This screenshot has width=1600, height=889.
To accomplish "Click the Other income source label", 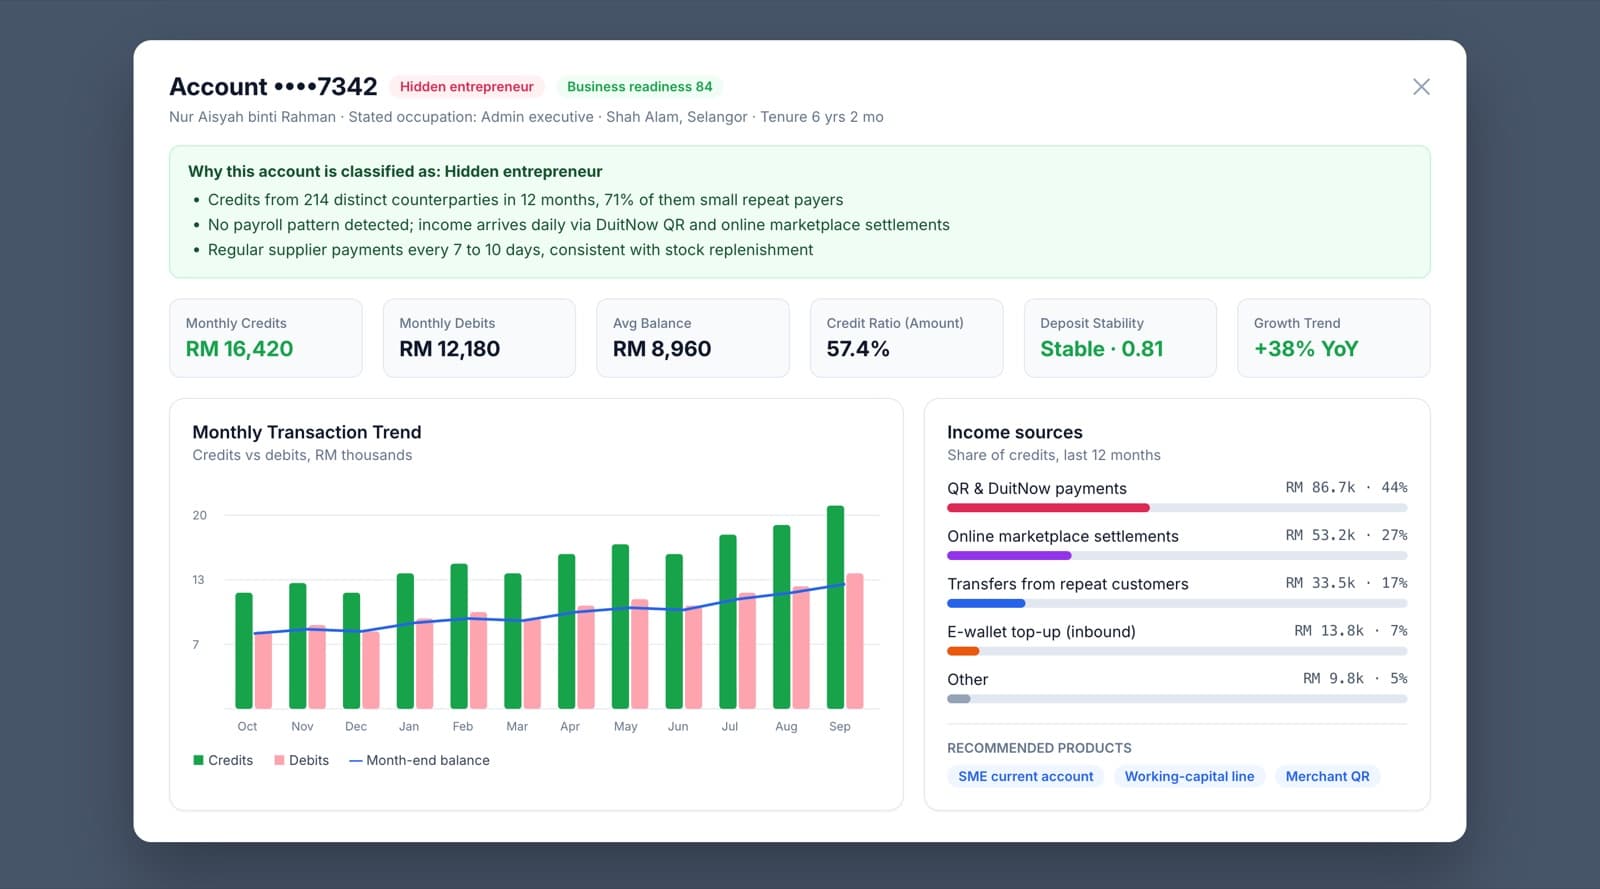I will [968, 680].
